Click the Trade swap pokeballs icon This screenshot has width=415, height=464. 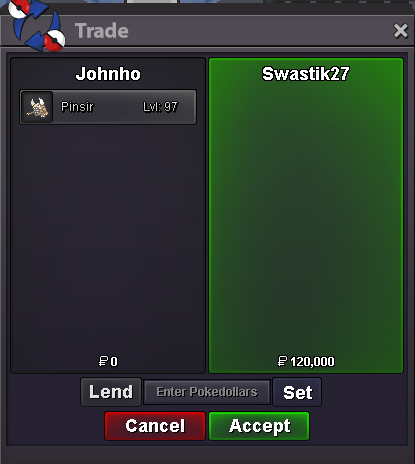(36, 26)
